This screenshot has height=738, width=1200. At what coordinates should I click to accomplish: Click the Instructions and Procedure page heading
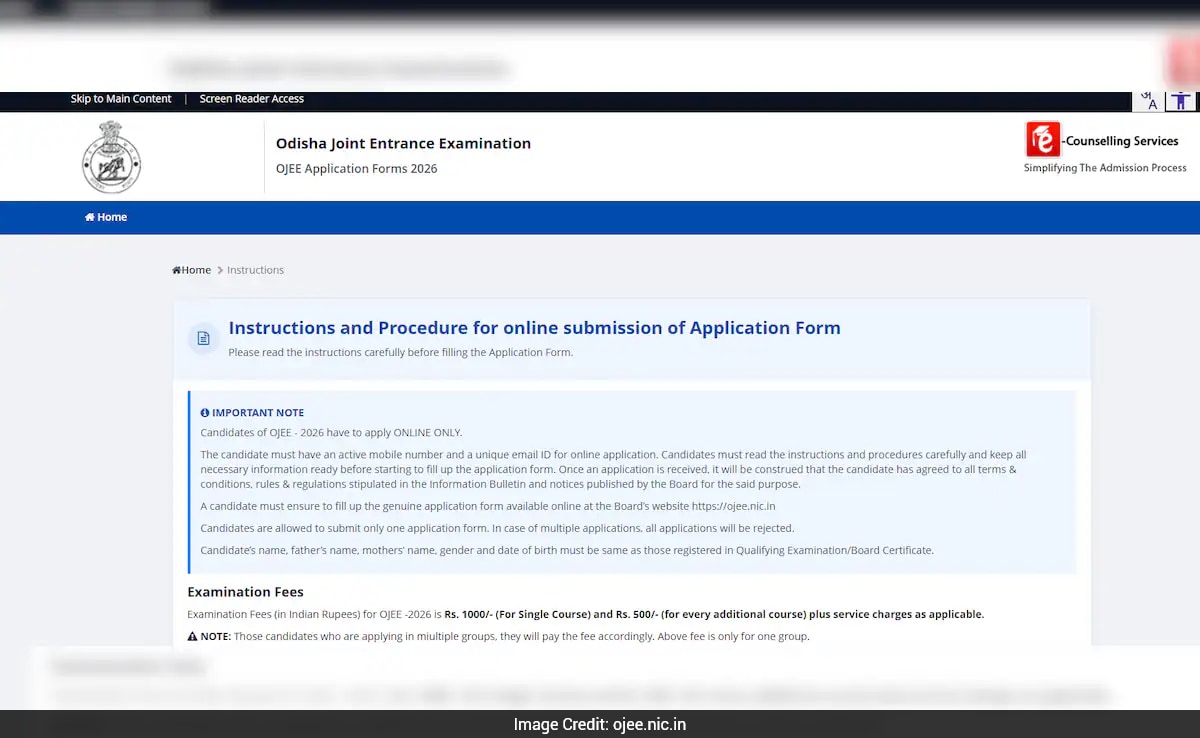point(534,328)
